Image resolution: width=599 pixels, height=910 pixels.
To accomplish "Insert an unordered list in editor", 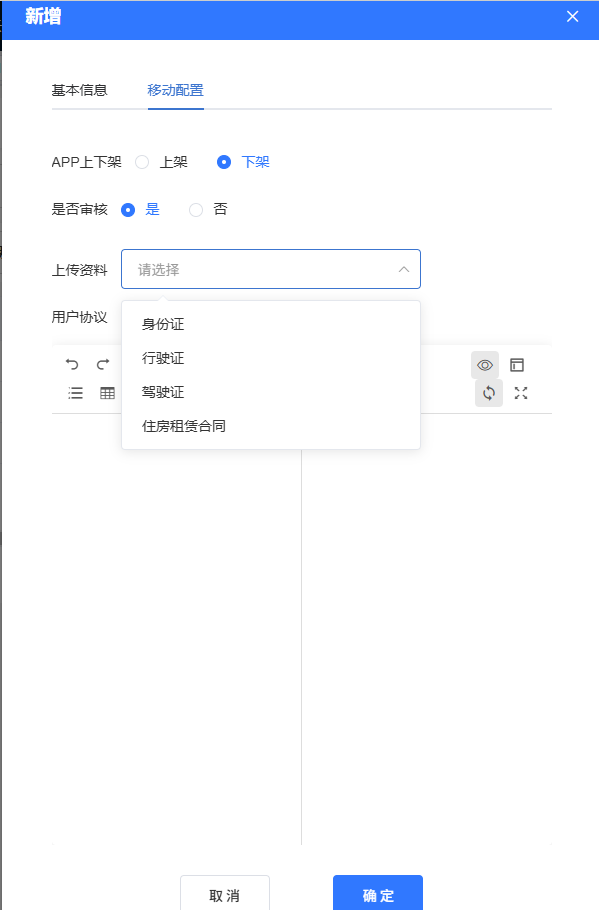I will [75, 393].
